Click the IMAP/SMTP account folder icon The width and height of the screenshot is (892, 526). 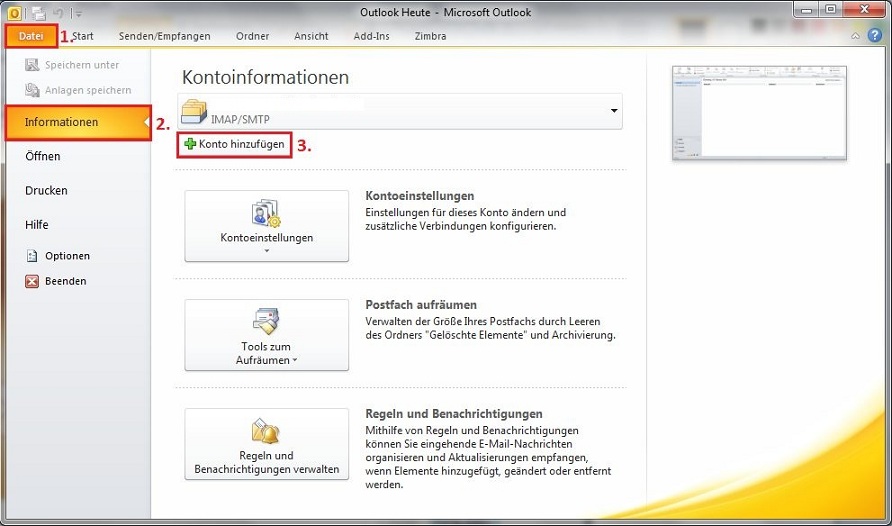194,112
